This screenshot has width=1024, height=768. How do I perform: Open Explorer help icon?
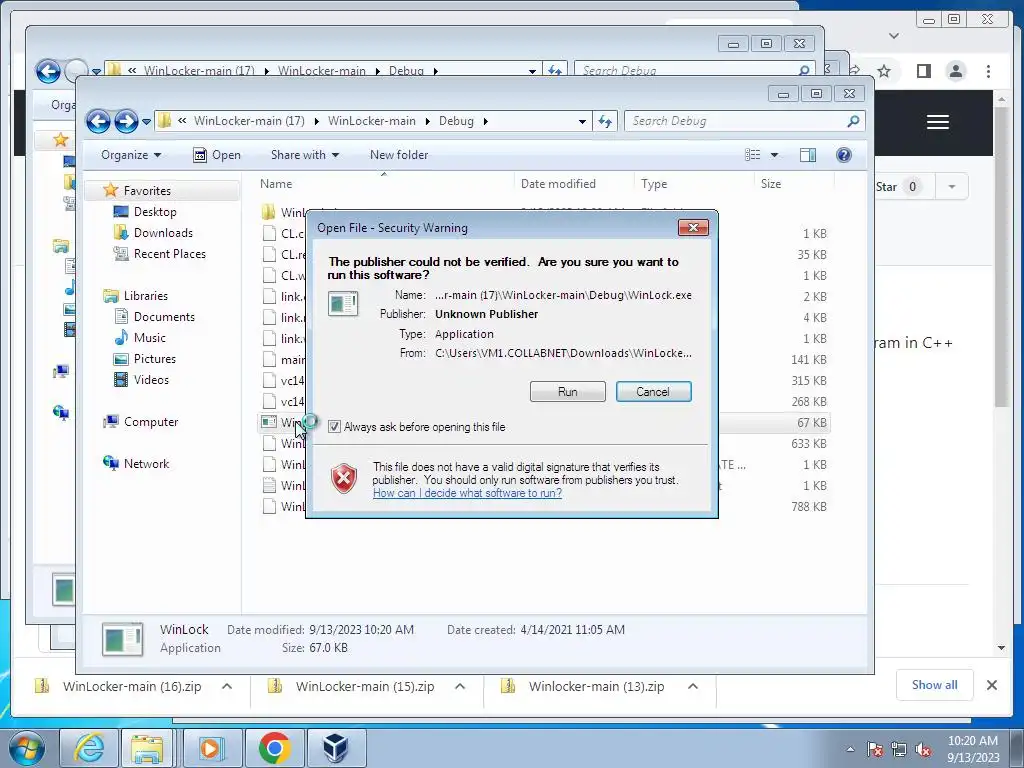pos(844,155)
